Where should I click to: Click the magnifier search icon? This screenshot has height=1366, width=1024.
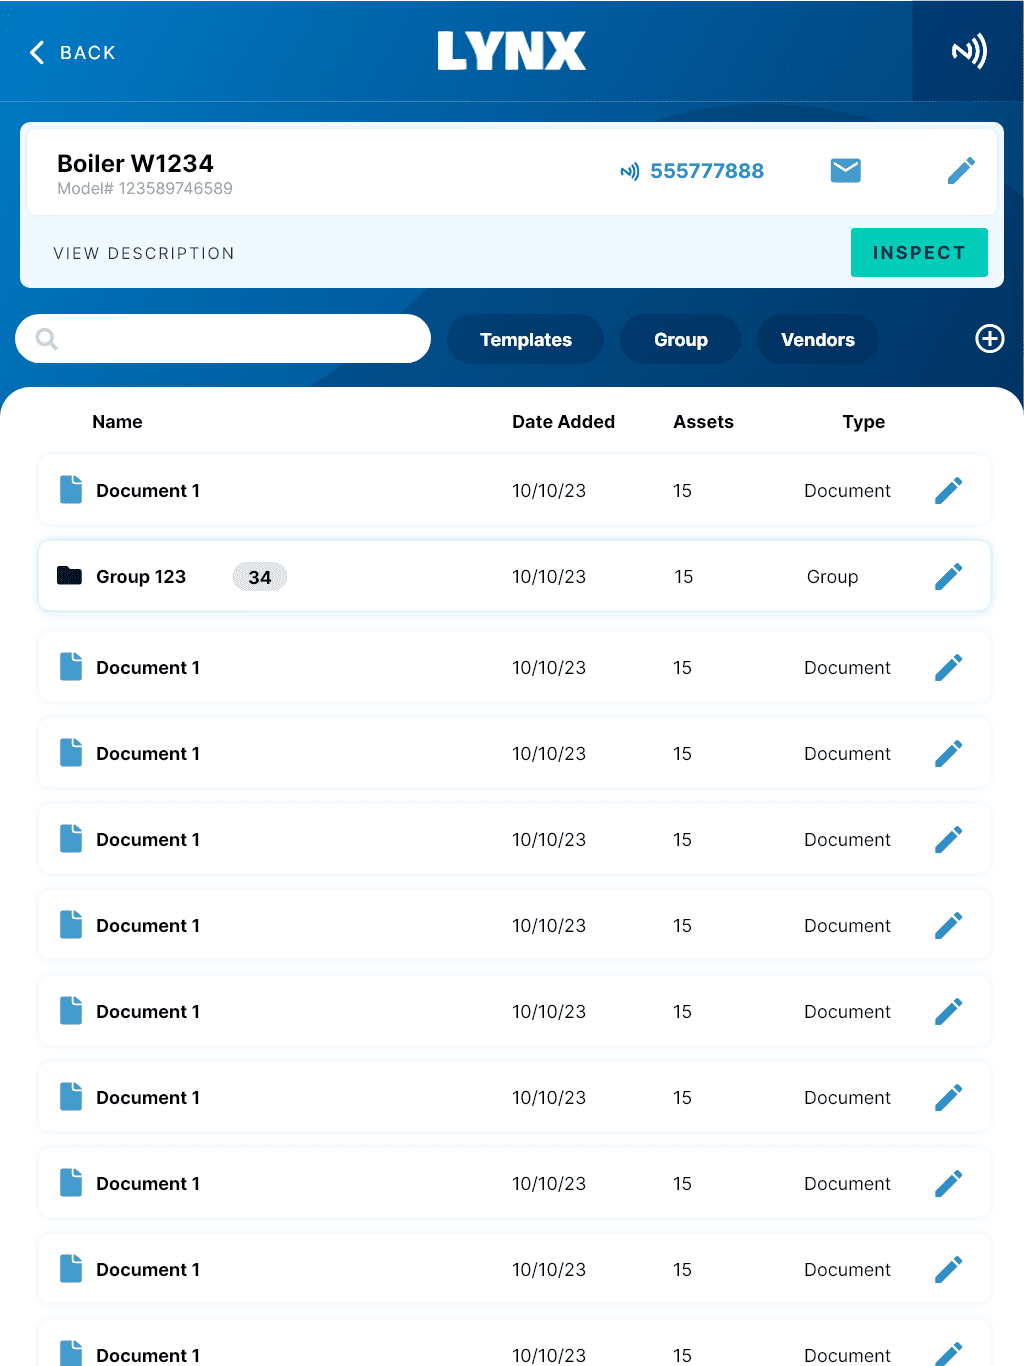tap(47, 339)
